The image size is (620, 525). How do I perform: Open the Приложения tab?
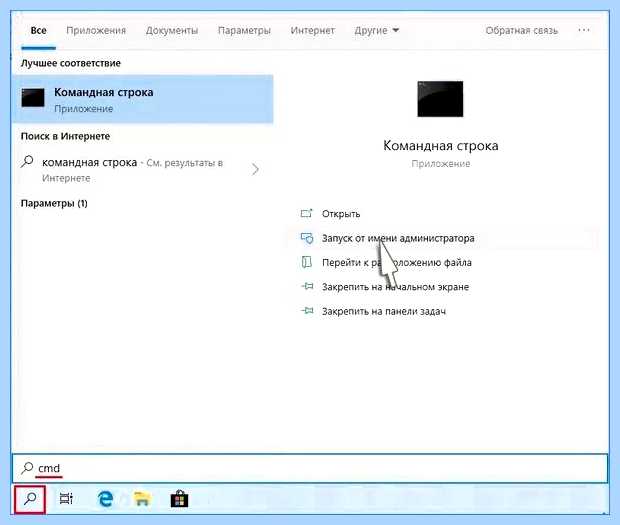[x=96, y=30]
